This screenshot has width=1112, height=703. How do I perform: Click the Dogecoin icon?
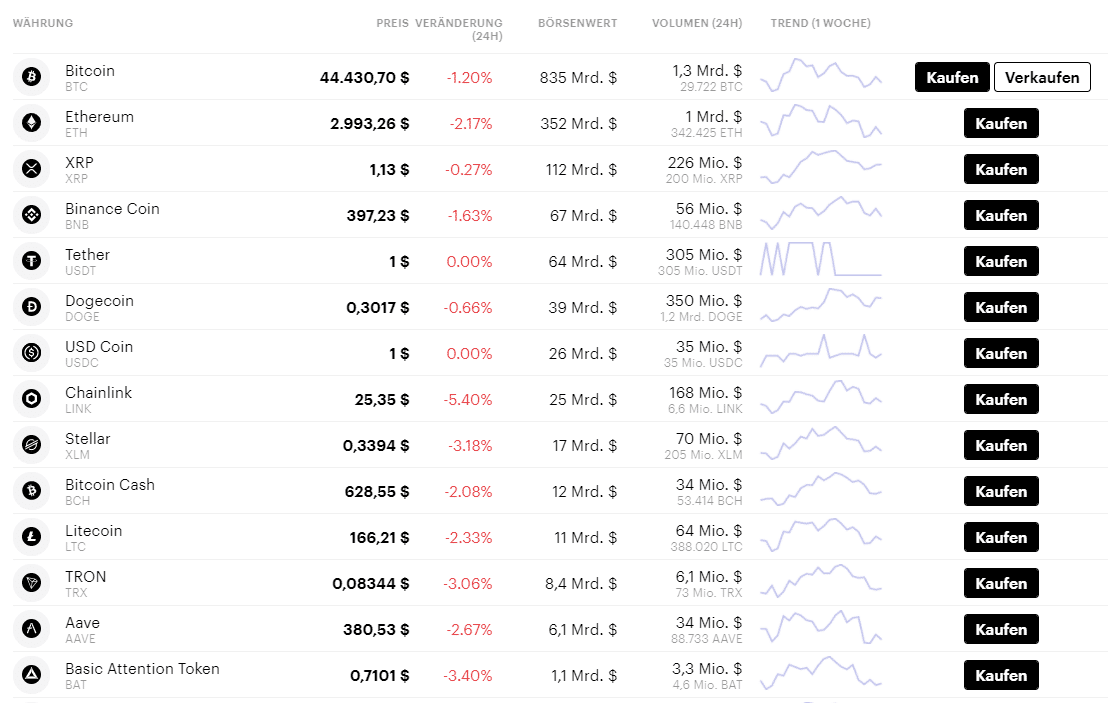click(x=31, y=307)
